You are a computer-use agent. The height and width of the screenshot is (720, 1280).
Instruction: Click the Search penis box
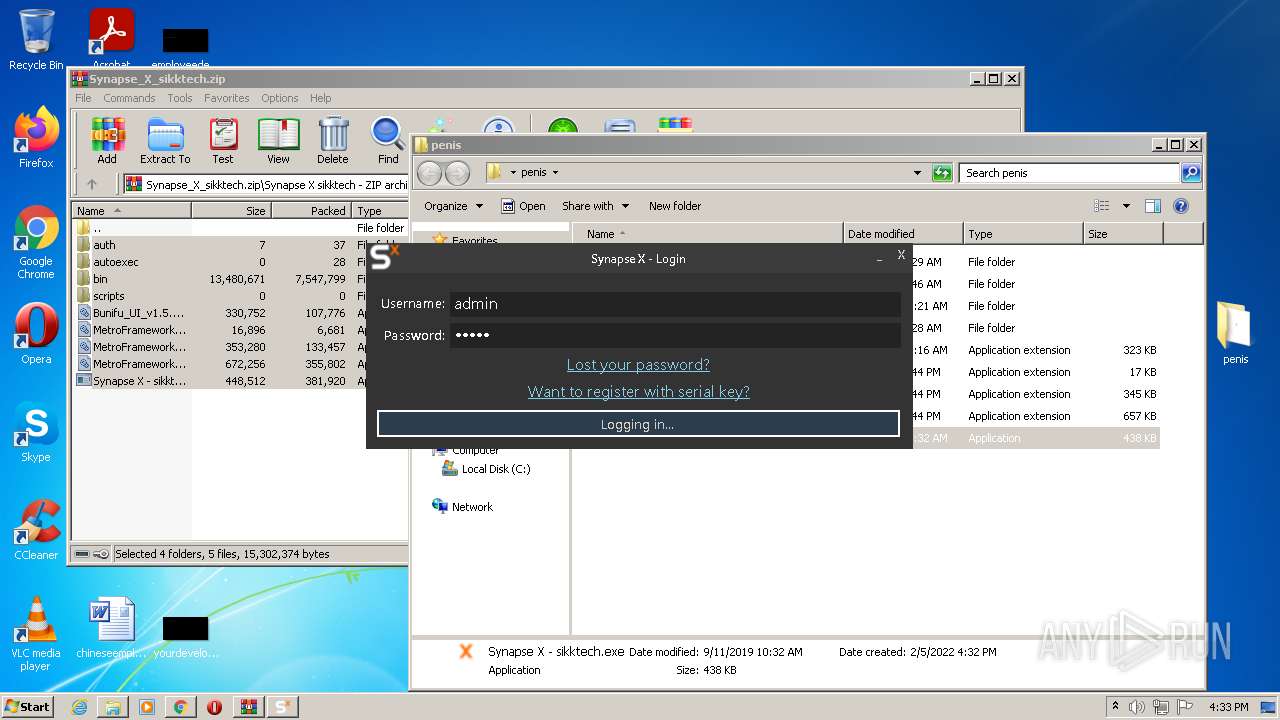pos(1069,173)
